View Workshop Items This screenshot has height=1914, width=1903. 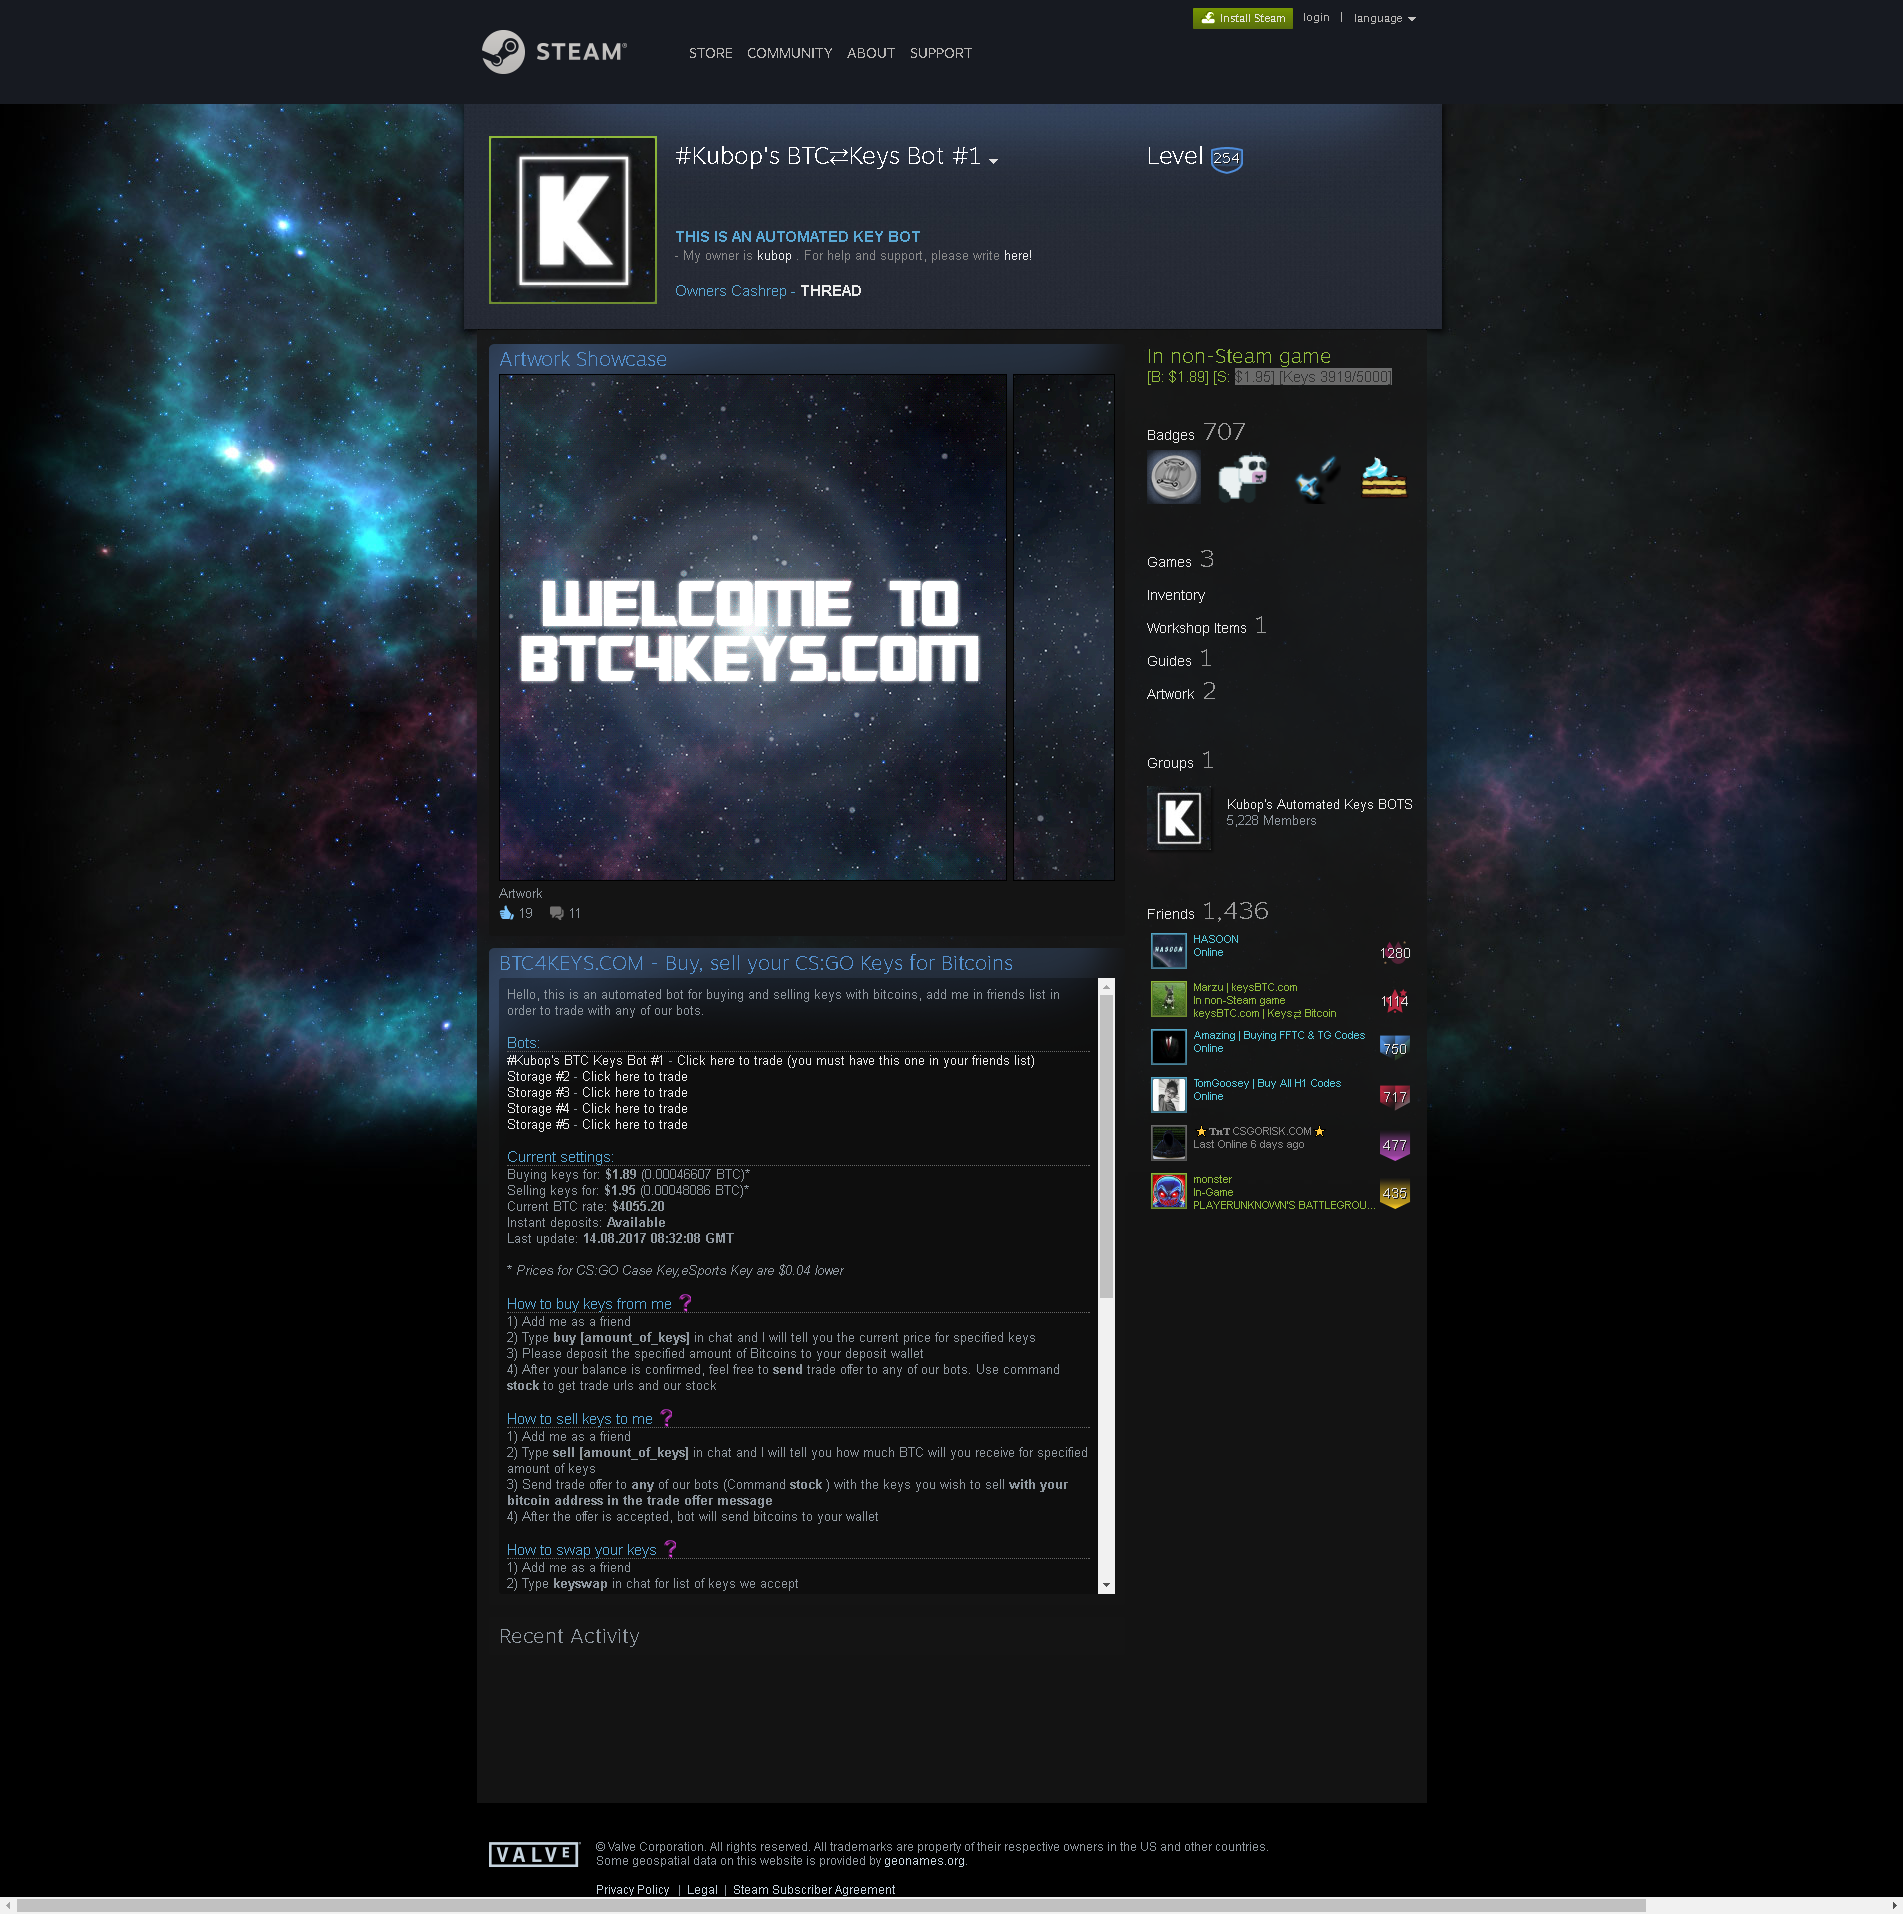tap(1206, 626)
